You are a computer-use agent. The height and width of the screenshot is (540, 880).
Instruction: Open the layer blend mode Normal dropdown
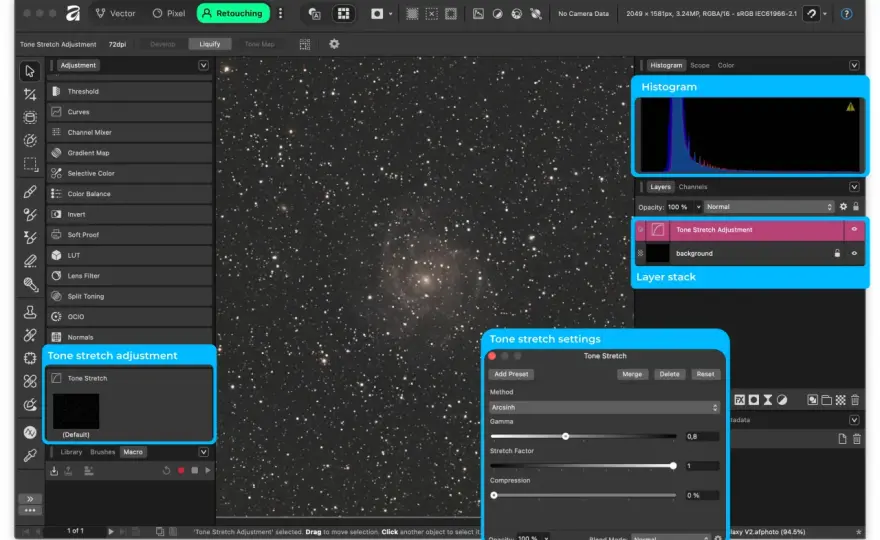(769, 207)
